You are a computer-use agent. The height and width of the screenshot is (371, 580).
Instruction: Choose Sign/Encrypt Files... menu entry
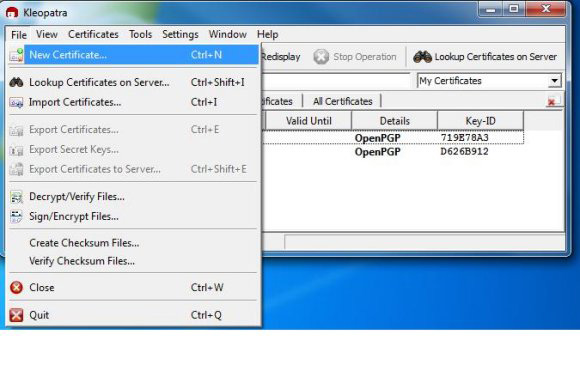(x=134, y=217)
